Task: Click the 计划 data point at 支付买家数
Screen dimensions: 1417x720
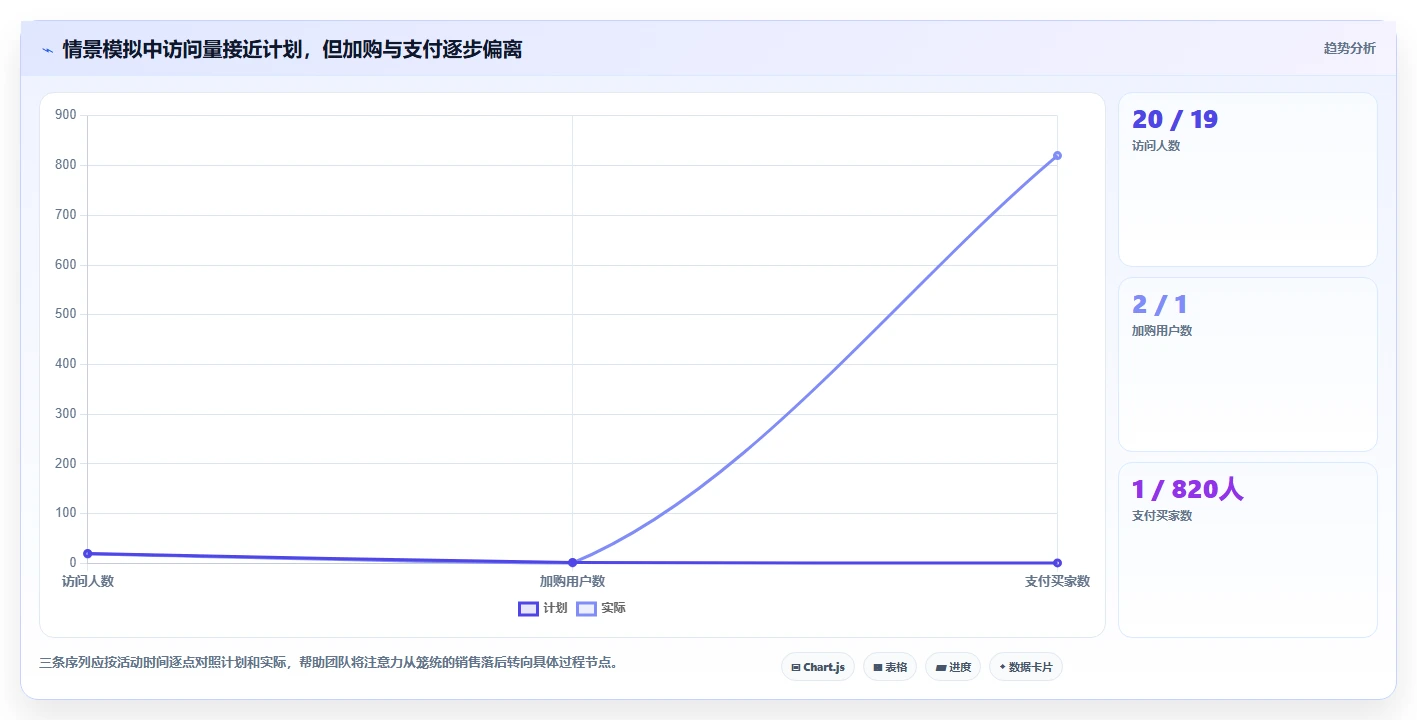Action: pyautogui.click(x=1057, y=563)
